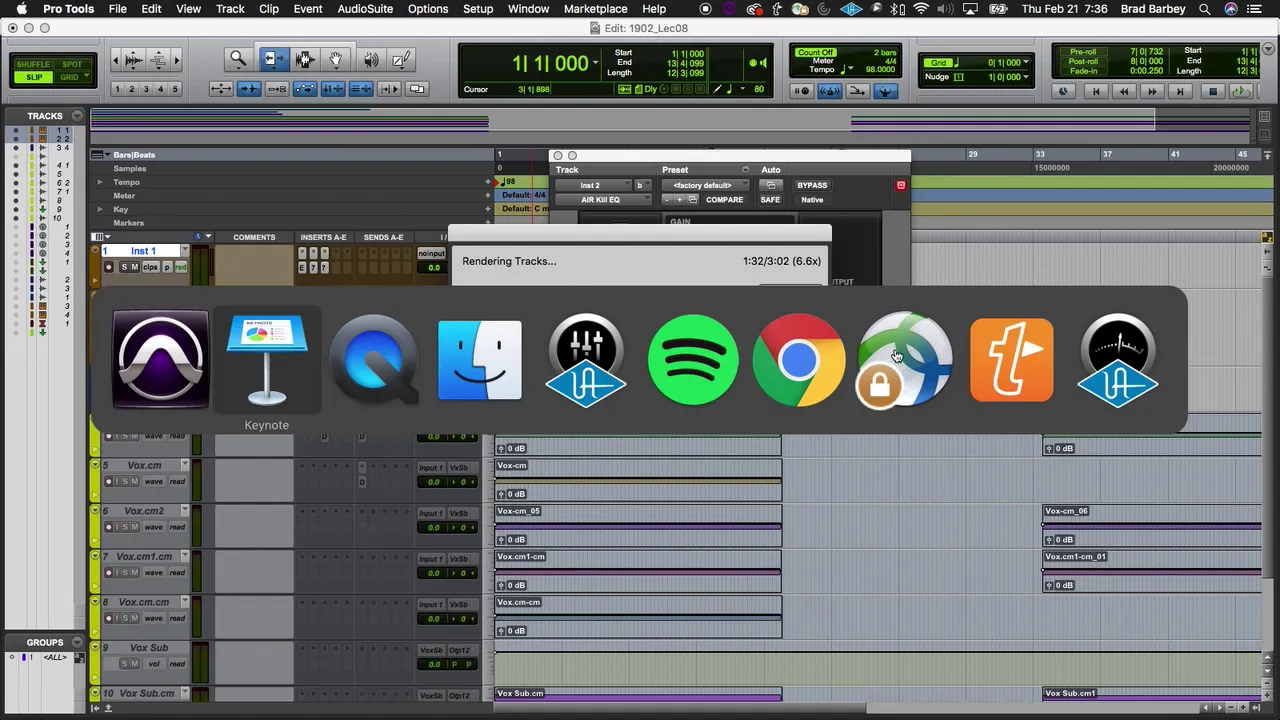Toggle Conductor tempo ruler button

click(885, 91)
